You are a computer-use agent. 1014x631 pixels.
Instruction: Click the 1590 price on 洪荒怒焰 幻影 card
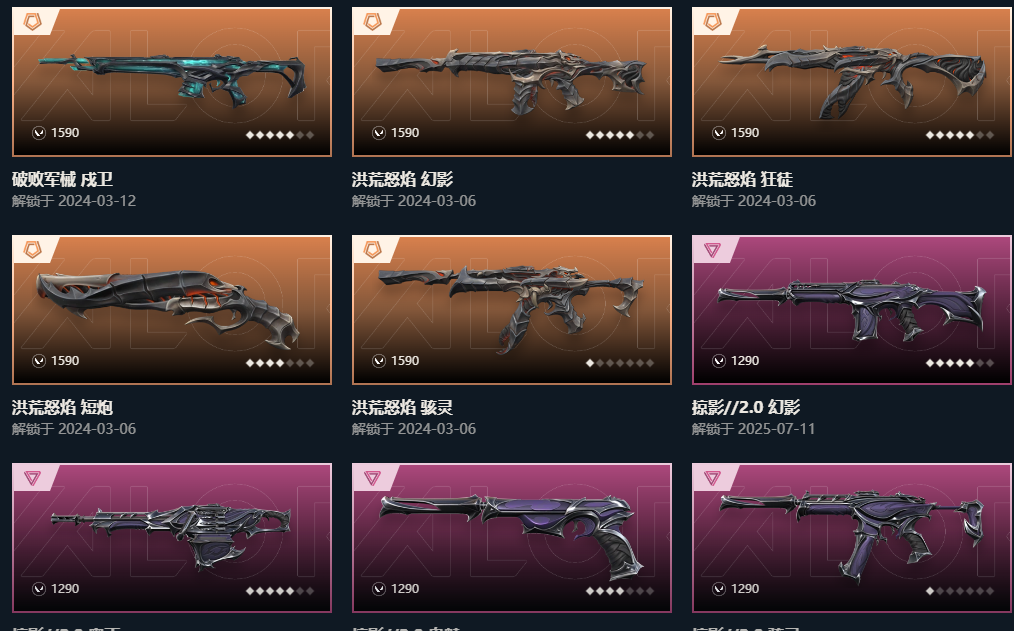point(405,133)
